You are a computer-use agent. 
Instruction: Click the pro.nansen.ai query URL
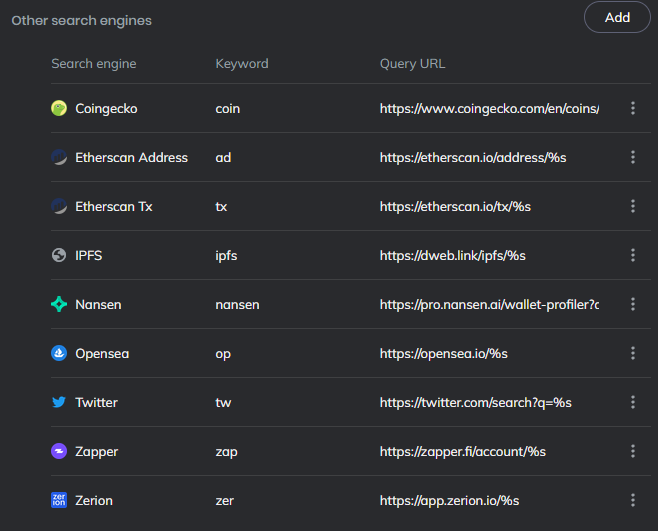[x=489, y=305]
